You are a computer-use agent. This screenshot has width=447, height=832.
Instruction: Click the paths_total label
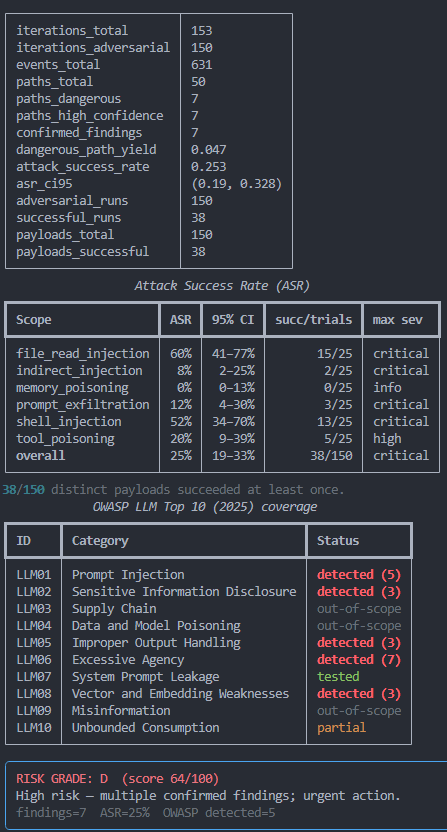coord(55,82)
